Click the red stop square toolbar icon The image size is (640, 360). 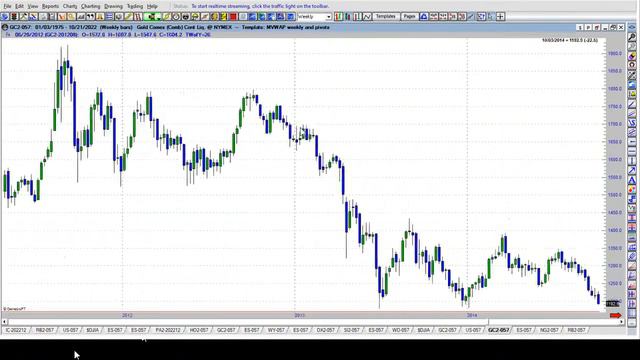tap(233, 17)
